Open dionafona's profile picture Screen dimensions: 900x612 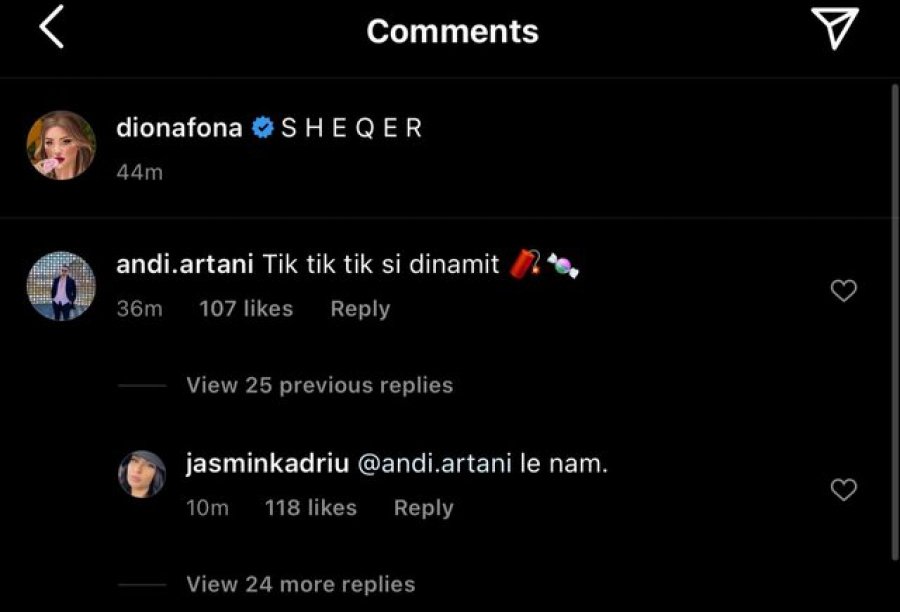(x=61, y=146)
